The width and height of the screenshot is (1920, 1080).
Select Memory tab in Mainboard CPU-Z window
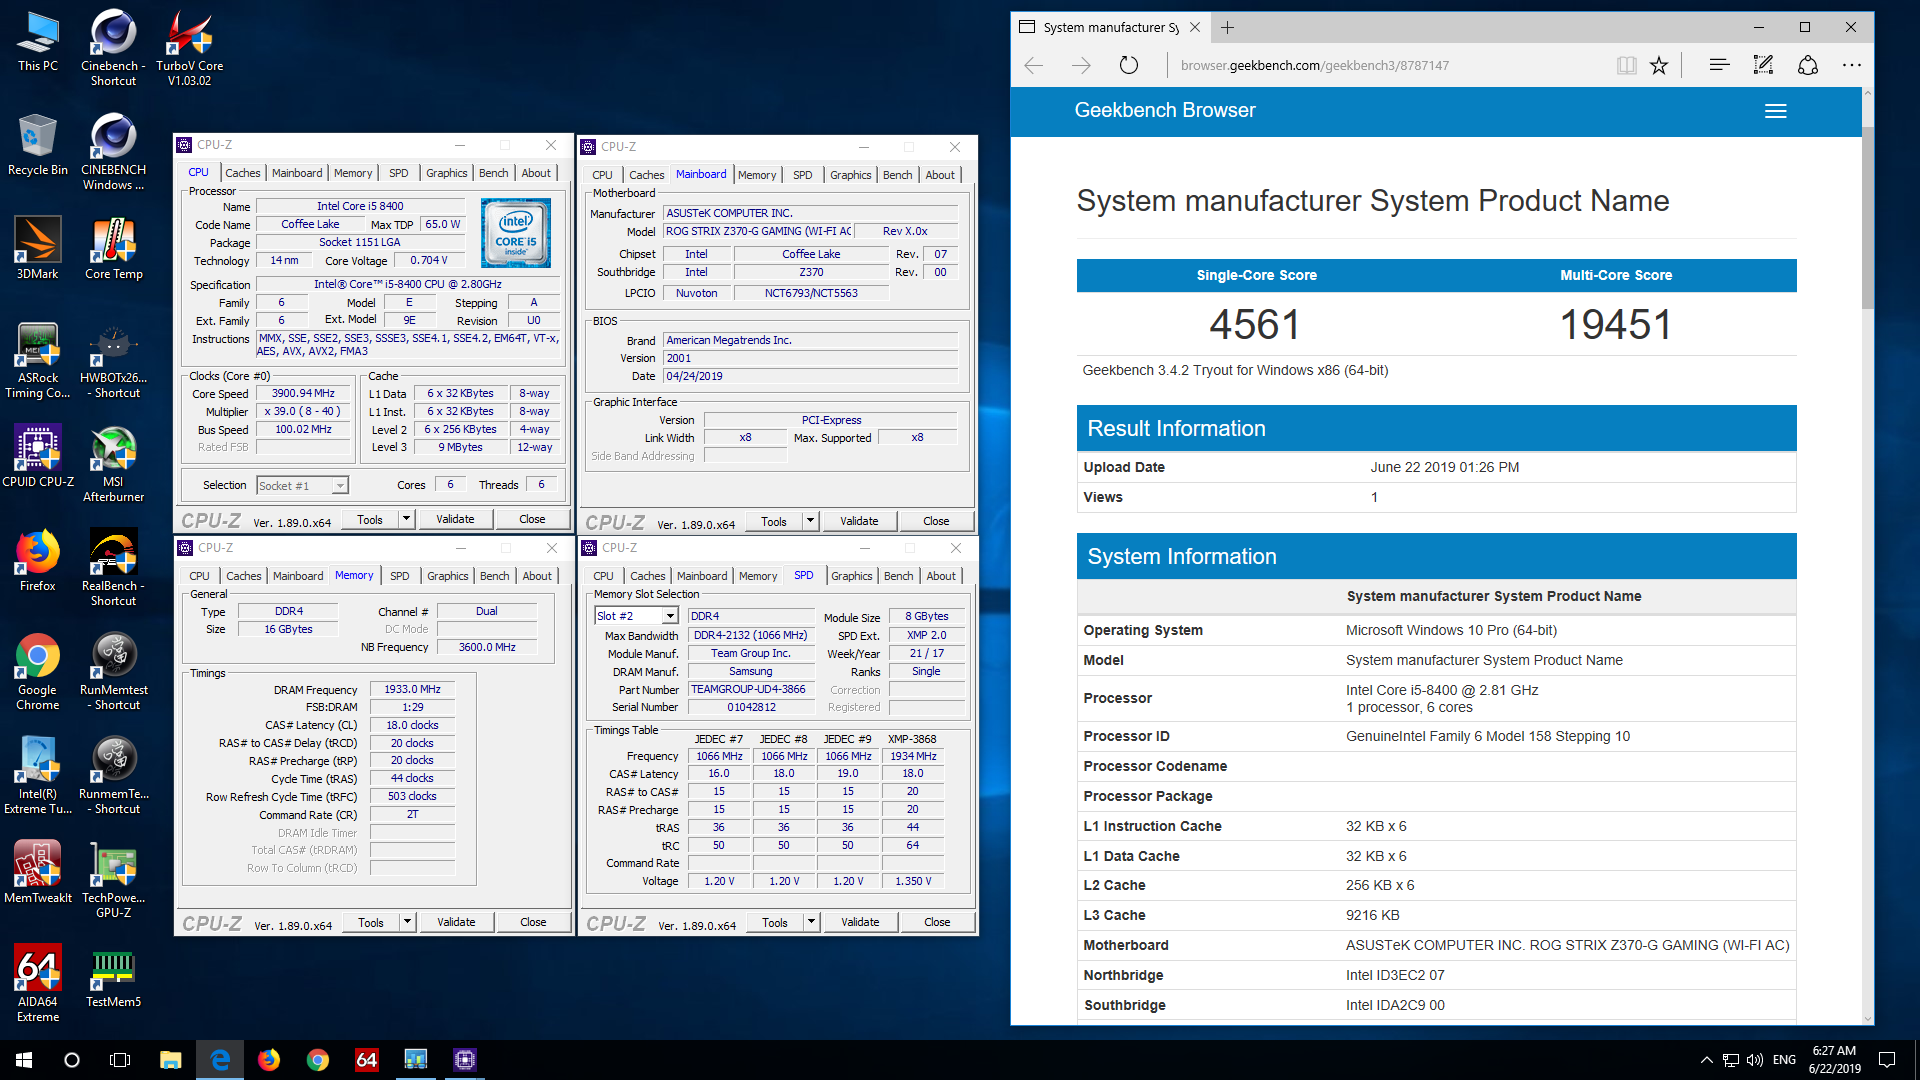[x=756, y=175]
